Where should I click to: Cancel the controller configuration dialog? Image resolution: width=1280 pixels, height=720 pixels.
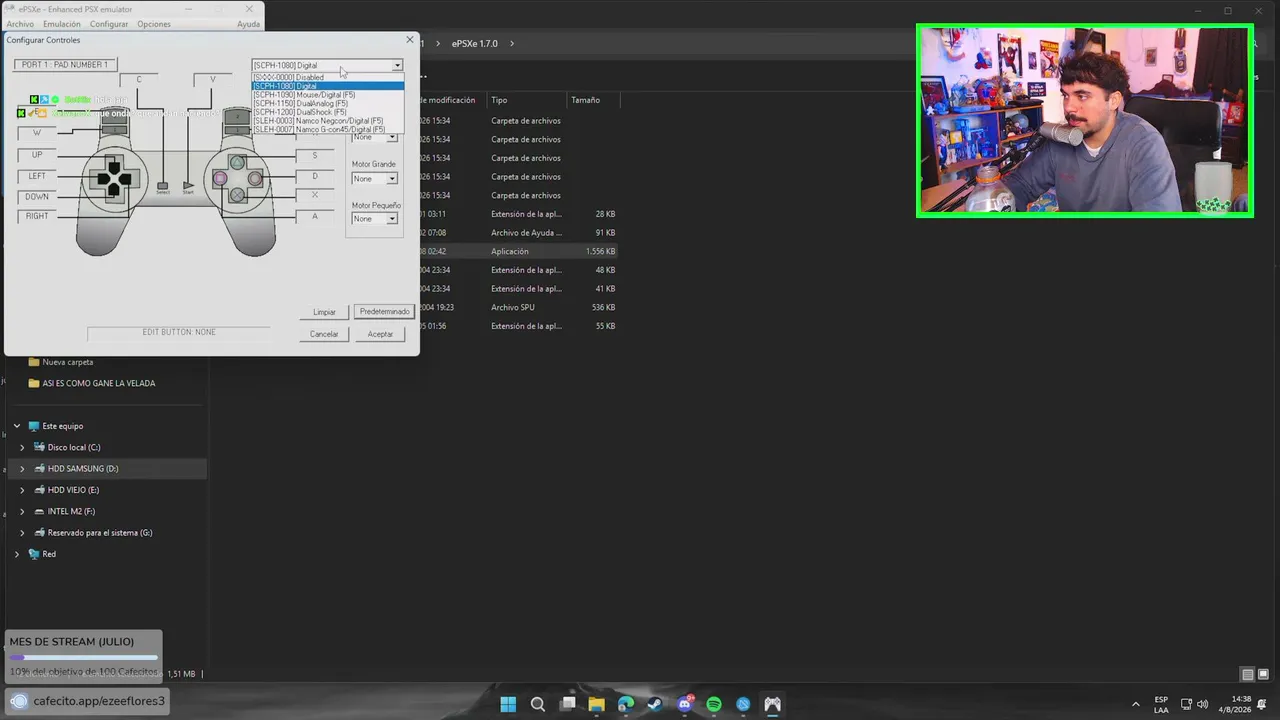point(324,334)
